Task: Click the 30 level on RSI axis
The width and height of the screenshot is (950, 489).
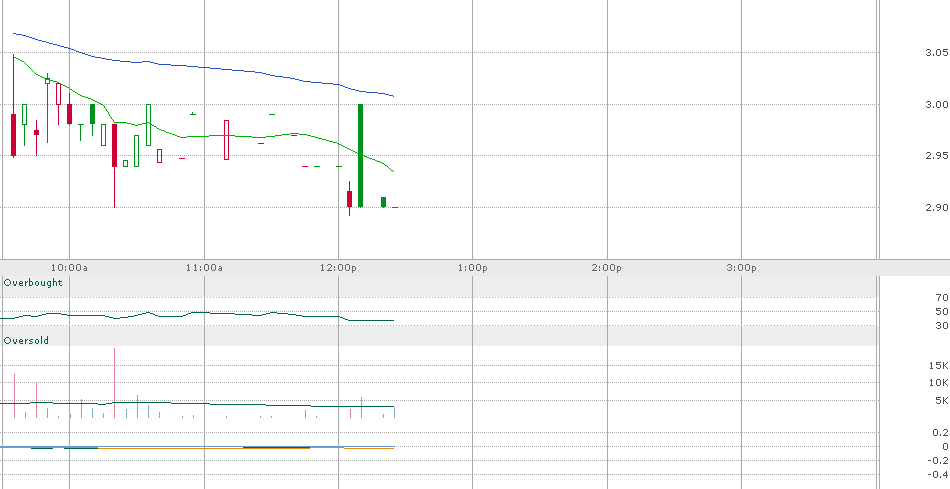Action: point(942,325)
